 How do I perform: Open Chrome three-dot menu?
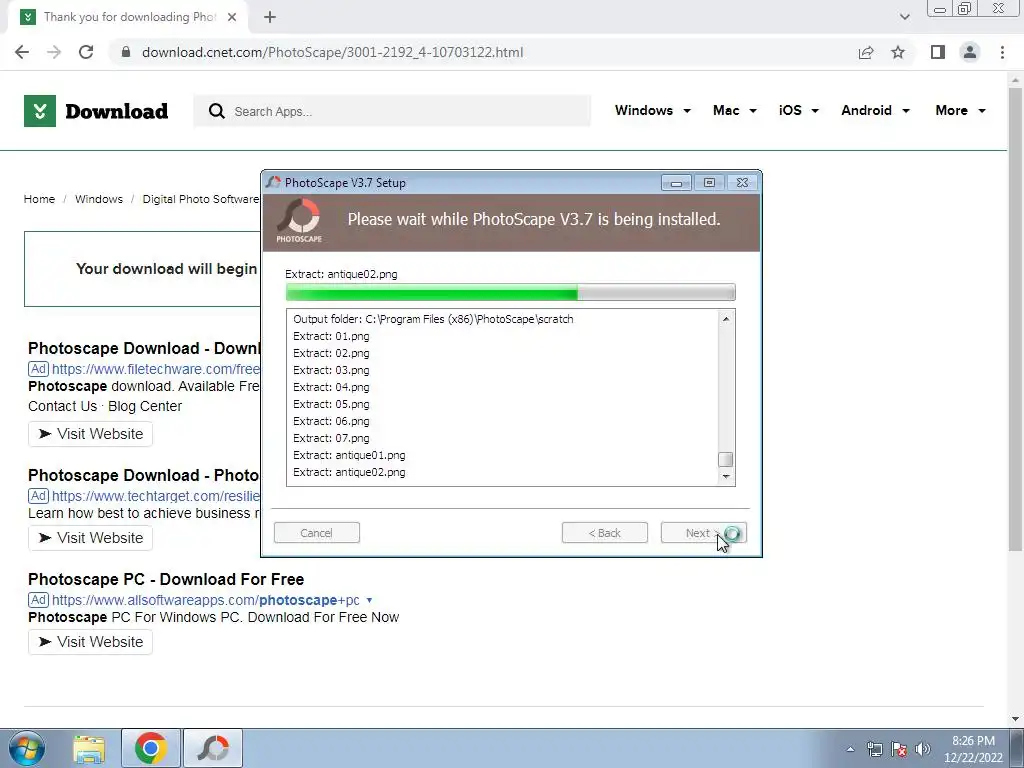pos(1002,52)
